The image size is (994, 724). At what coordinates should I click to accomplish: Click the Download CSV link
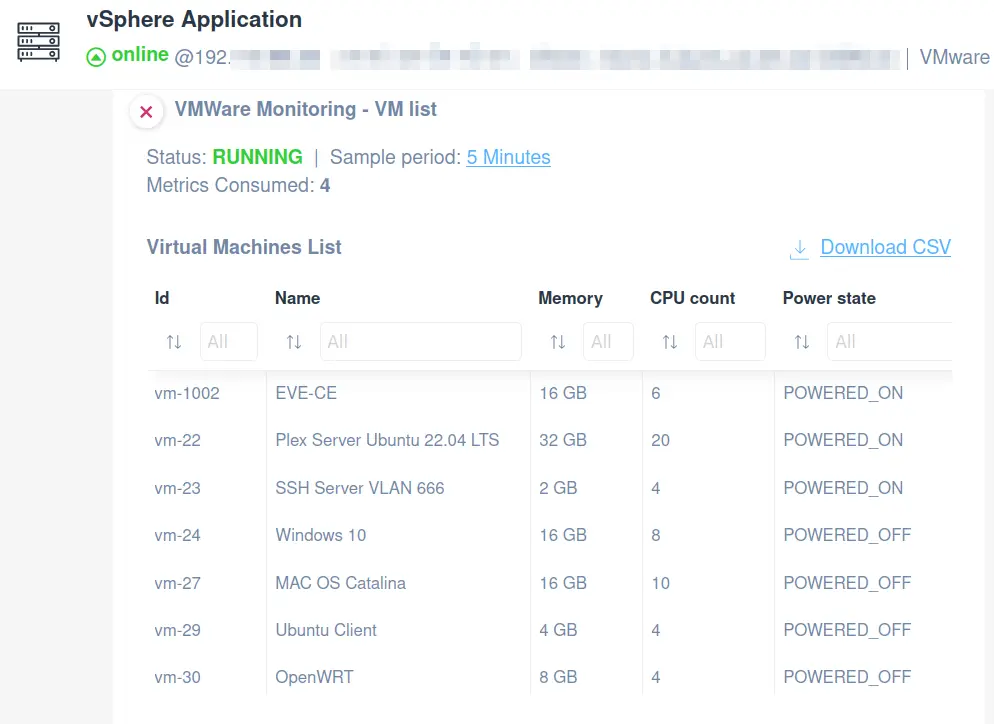tap(884, 247)
